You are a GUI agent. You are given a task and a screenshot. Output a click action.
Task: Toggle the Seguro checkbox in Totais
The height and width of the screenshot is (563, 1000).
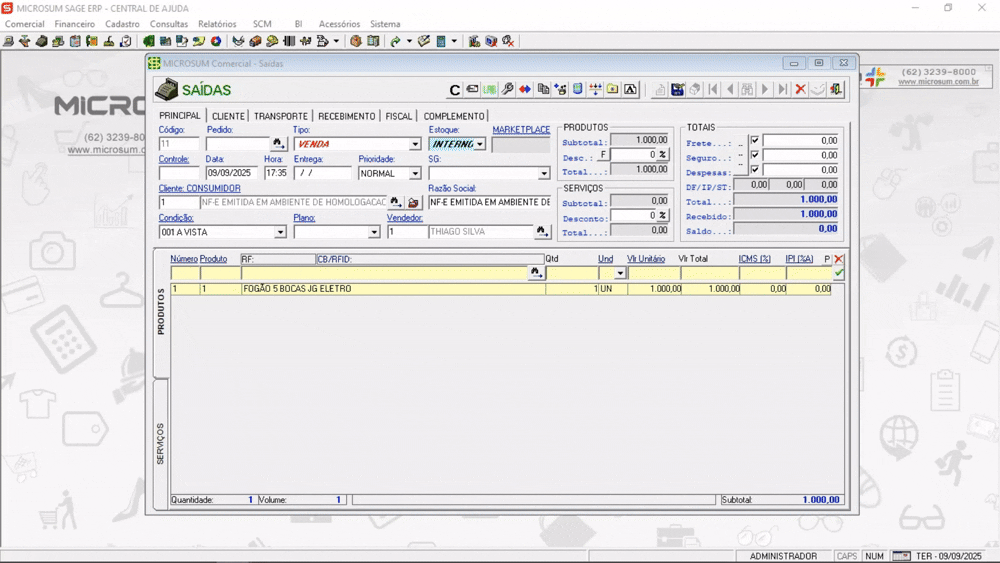(x=754, y=155)
